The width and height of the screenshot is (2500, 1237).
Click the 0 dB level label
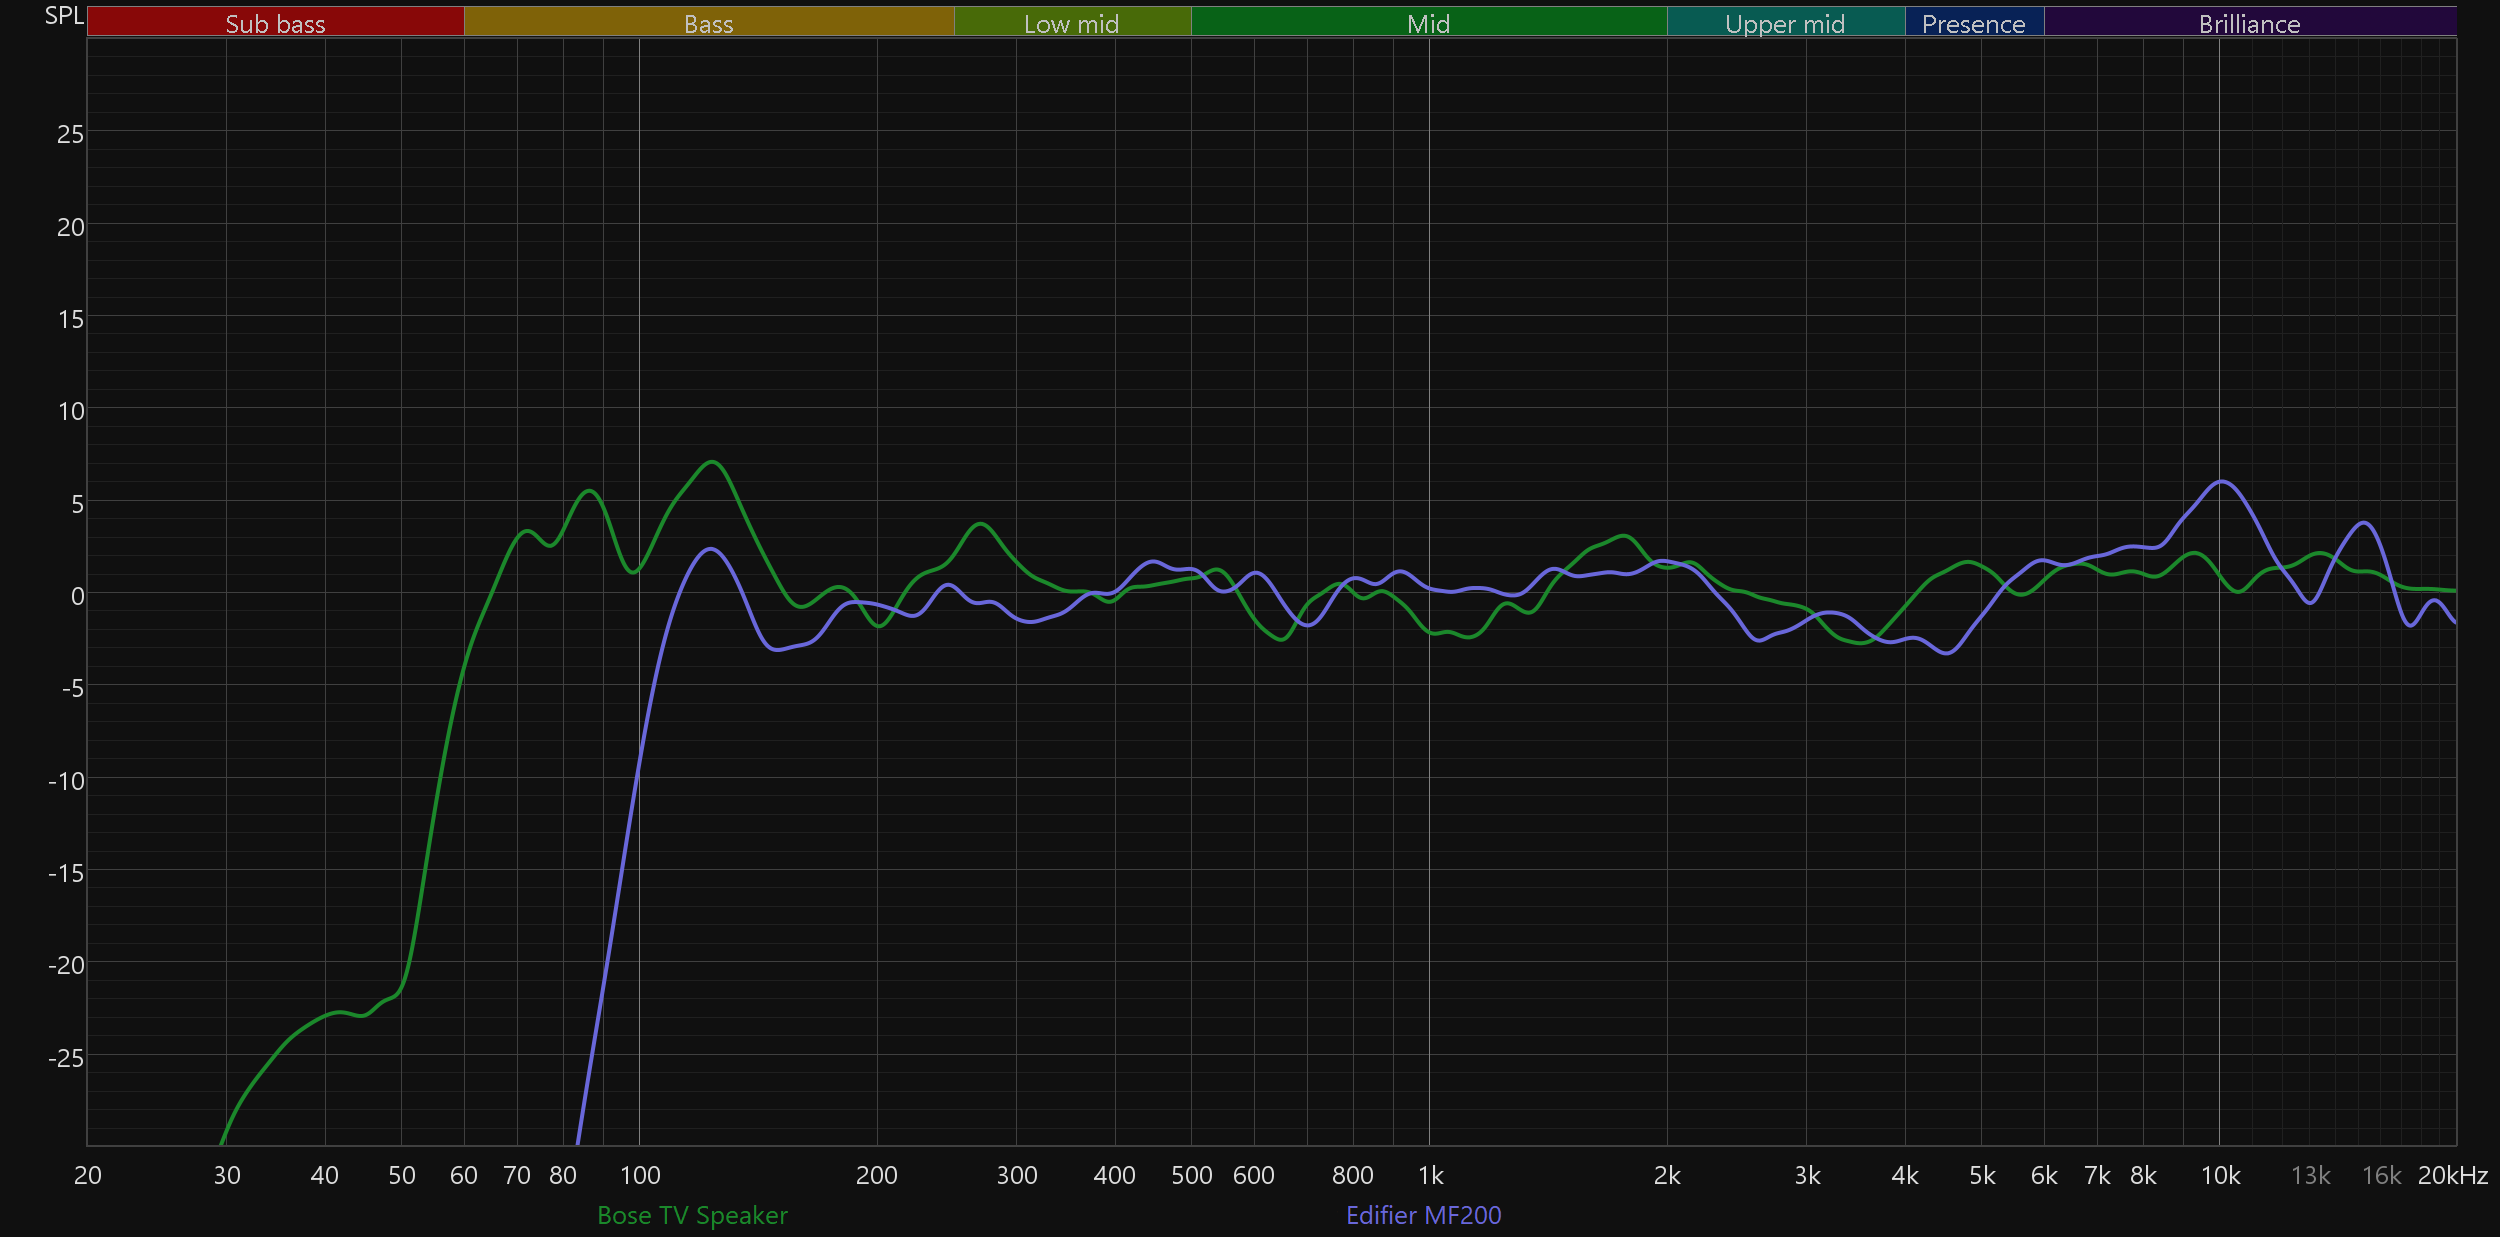(x=77, y=596)
